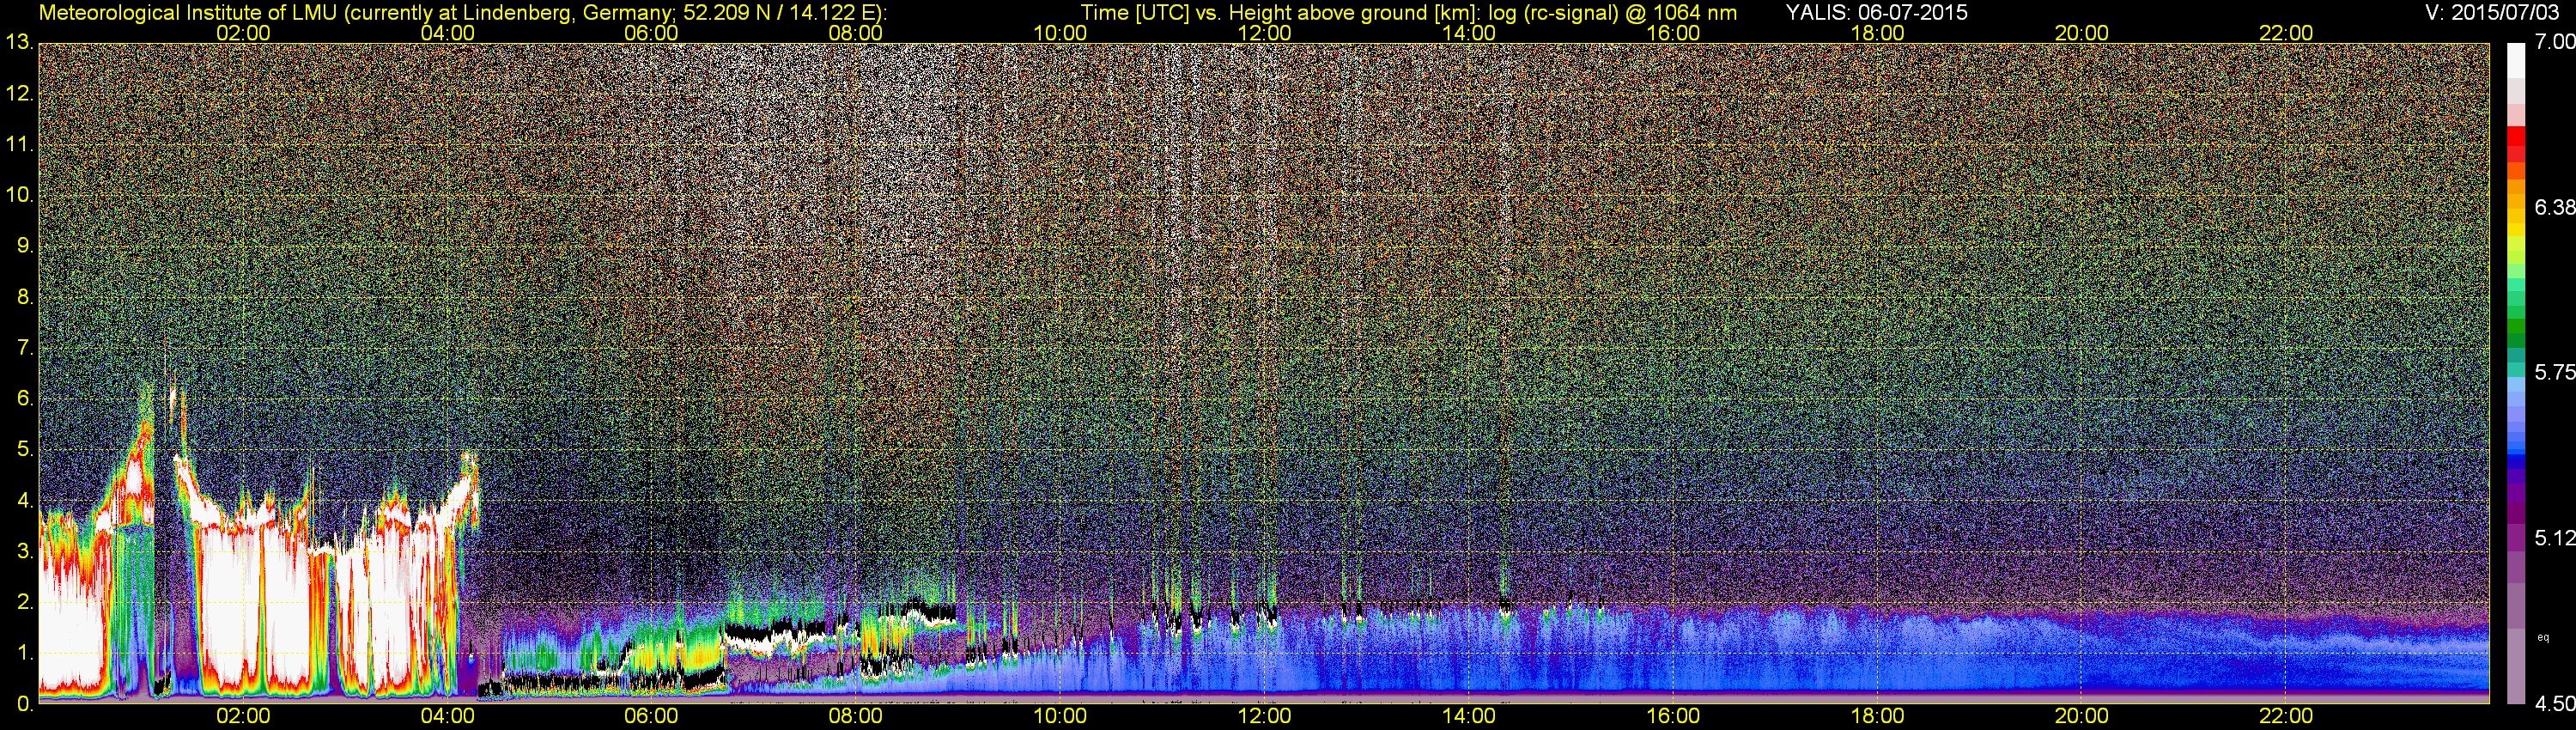Viewport: 2576px width, 730px height.
Task: Click the 7 km height axis label
Action: pos(24,348)
